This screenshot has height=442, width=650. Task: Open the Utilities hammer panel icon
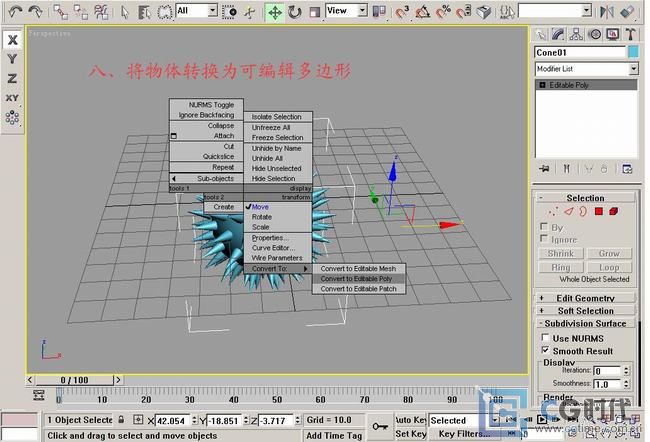click(x=631, y=34)
